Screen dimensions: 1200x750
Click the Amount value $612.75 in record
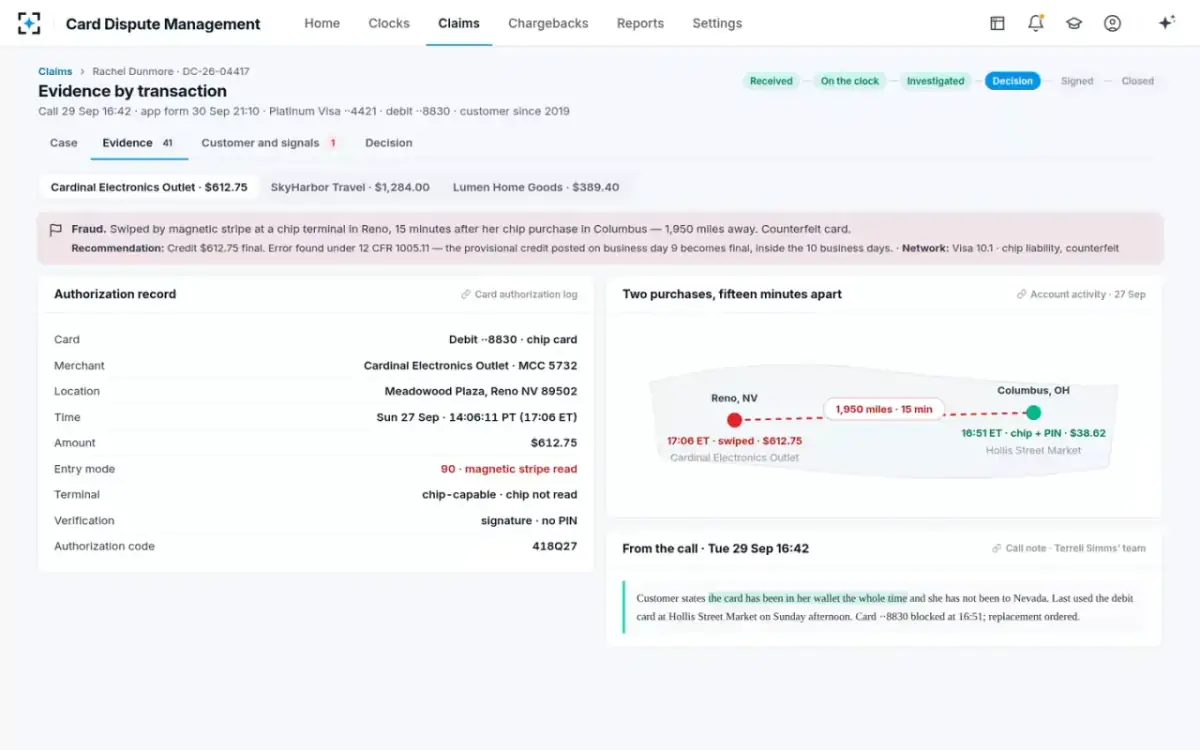pyautogui.click(x=554, y=443)
